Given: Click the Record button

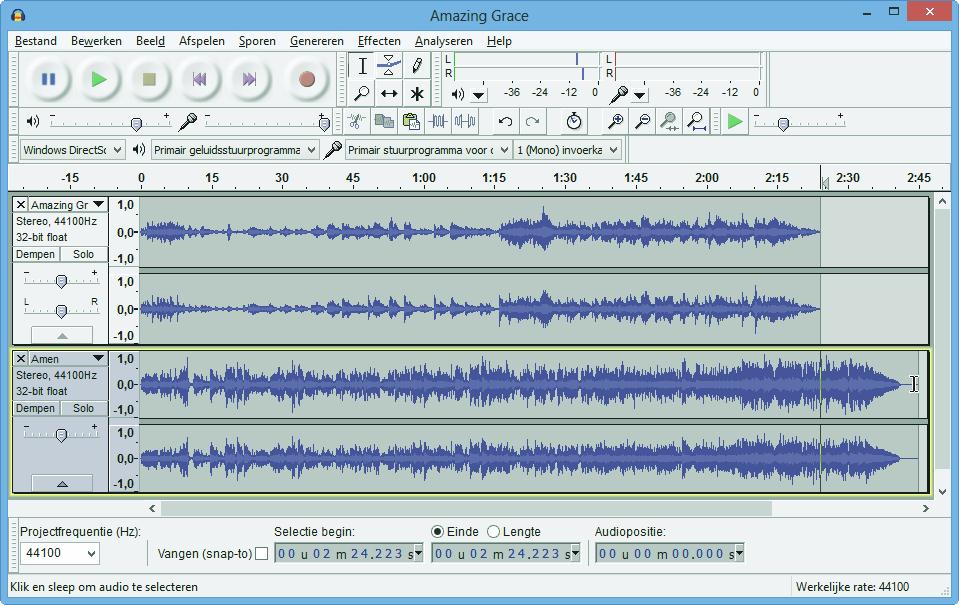Looking at the screenshot, I should 307,79.
